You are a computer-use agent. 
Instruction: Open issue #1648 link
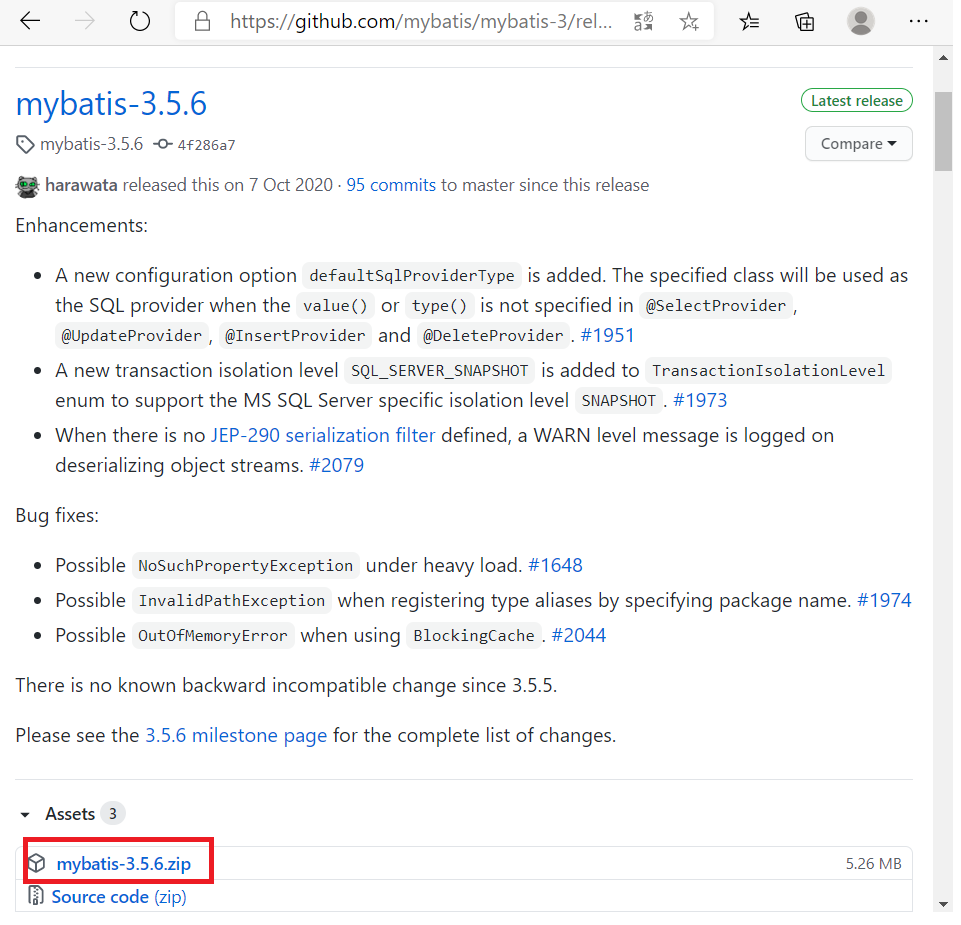pos(555,565)
